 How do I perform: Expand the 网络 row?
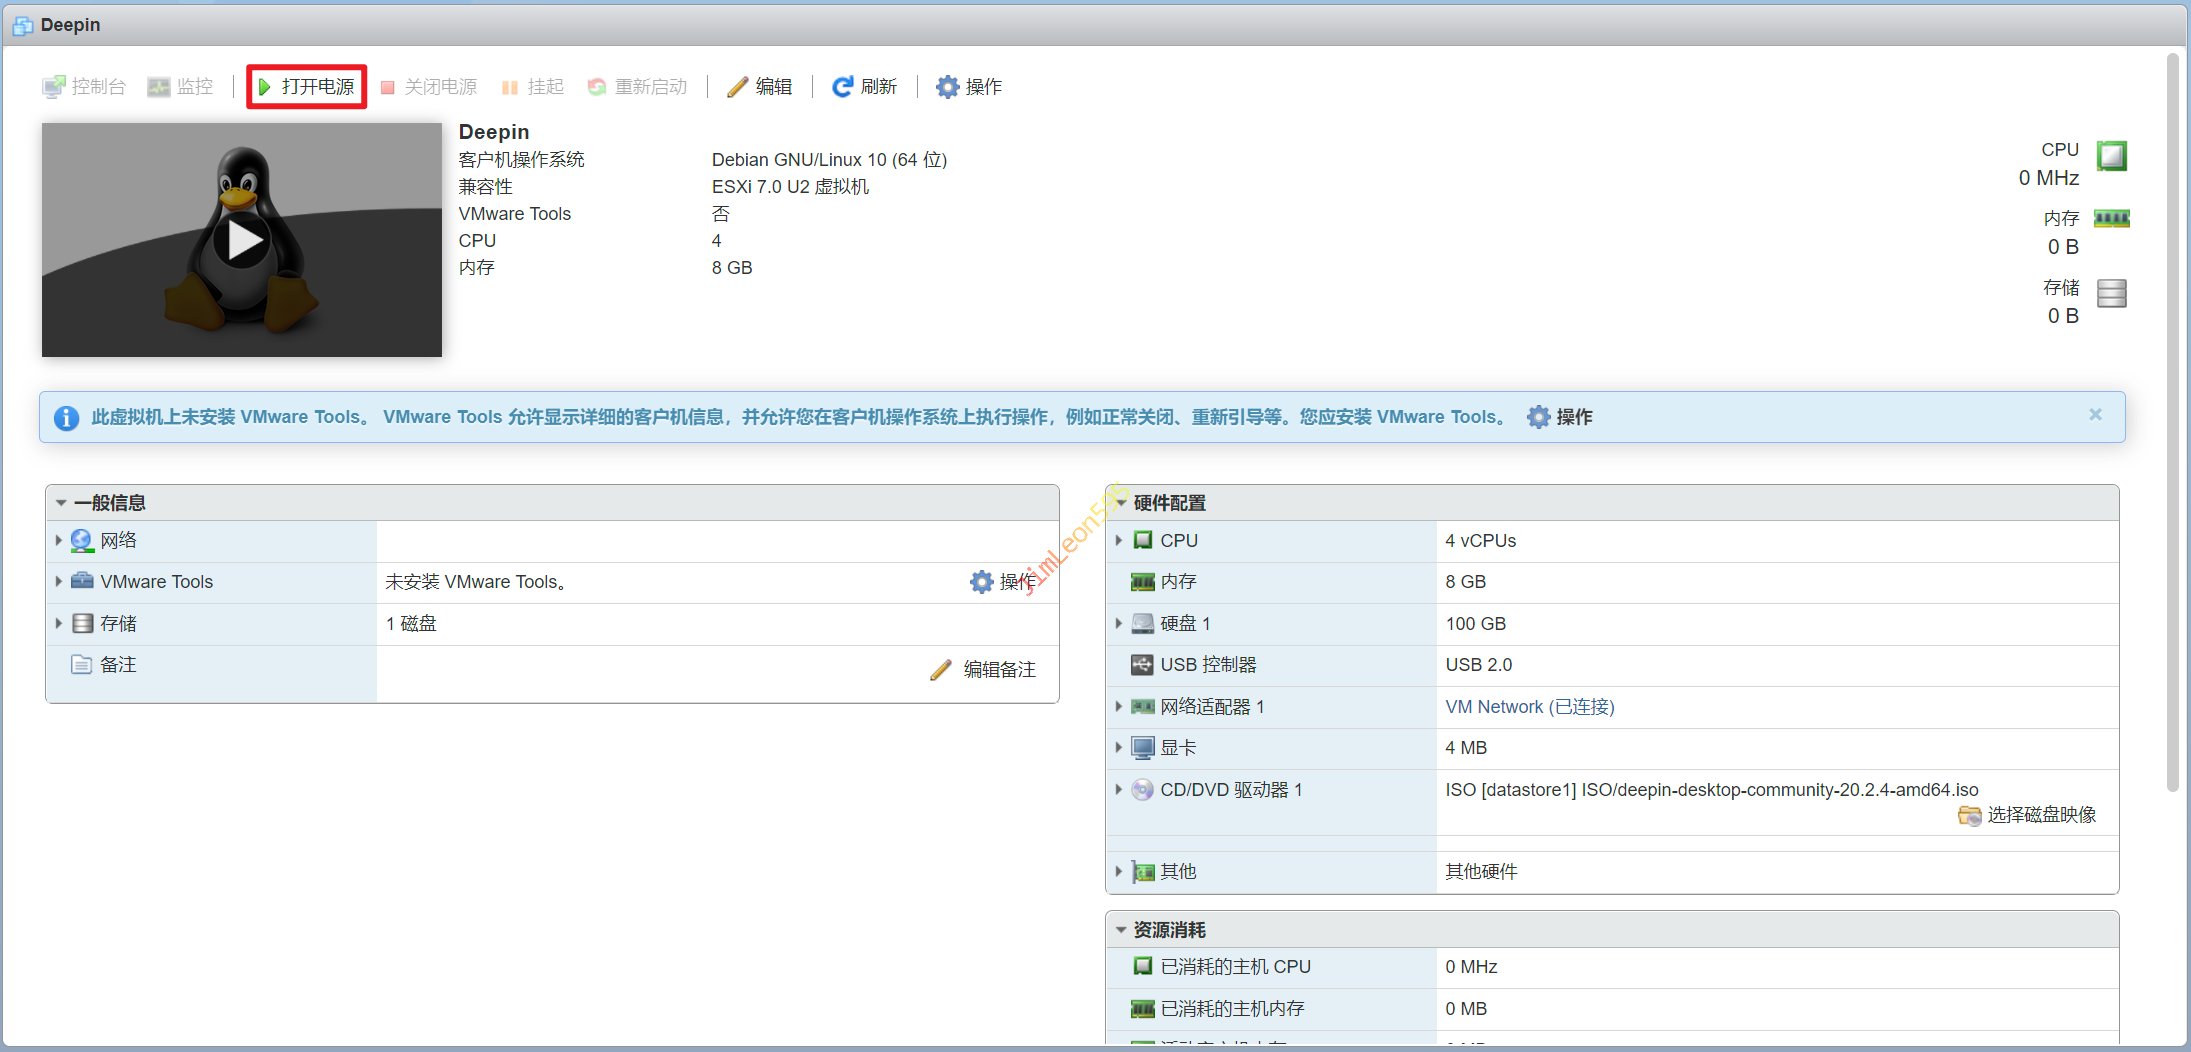click(x=59, y=540)
